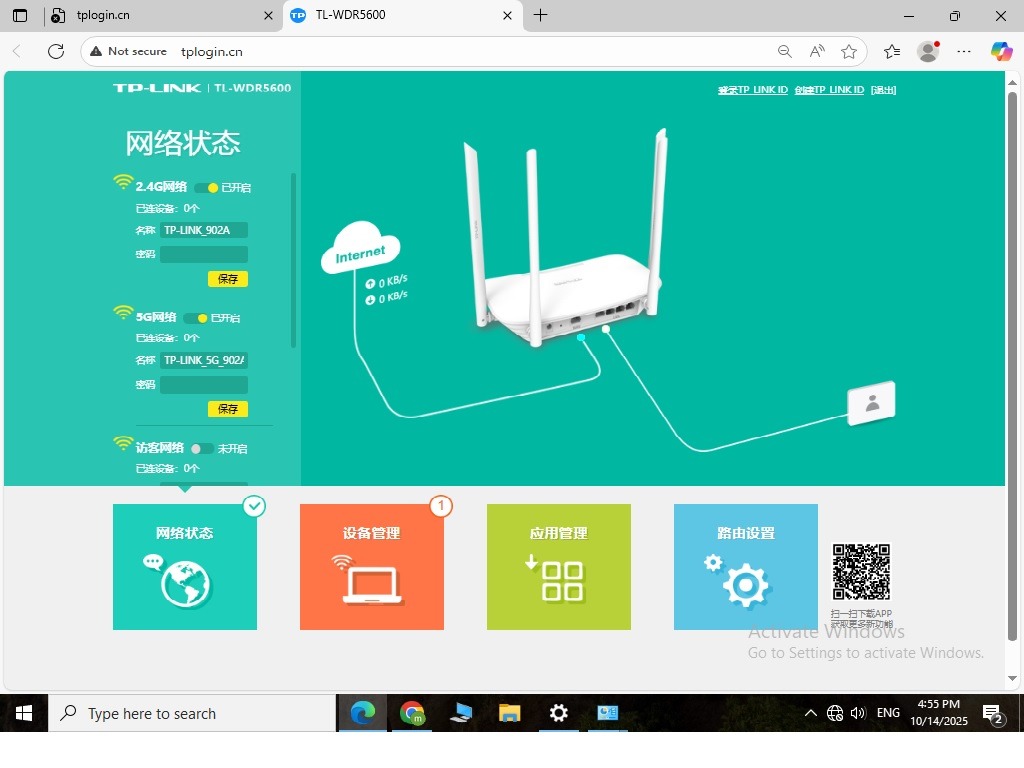The height and width of the screenshot is (768, 1024).
Task: Click the 退出 logout link
Action: coord(883,90)
